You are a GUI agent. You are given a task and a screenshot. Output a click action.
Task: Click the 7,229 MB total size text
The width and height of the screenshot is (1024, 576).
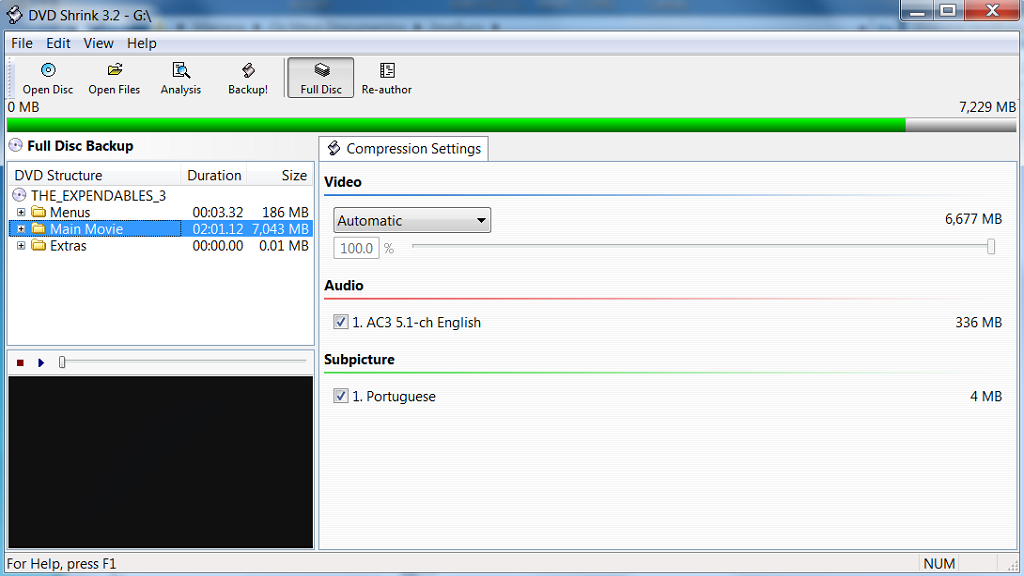pyautogui.click(x=987, y=107)
